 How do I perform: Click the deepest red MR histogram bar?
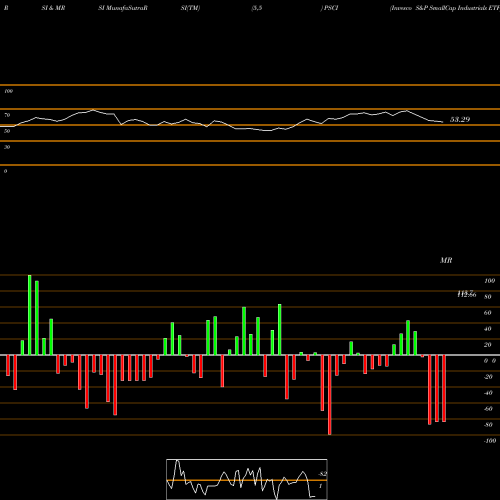pos(330,395)
